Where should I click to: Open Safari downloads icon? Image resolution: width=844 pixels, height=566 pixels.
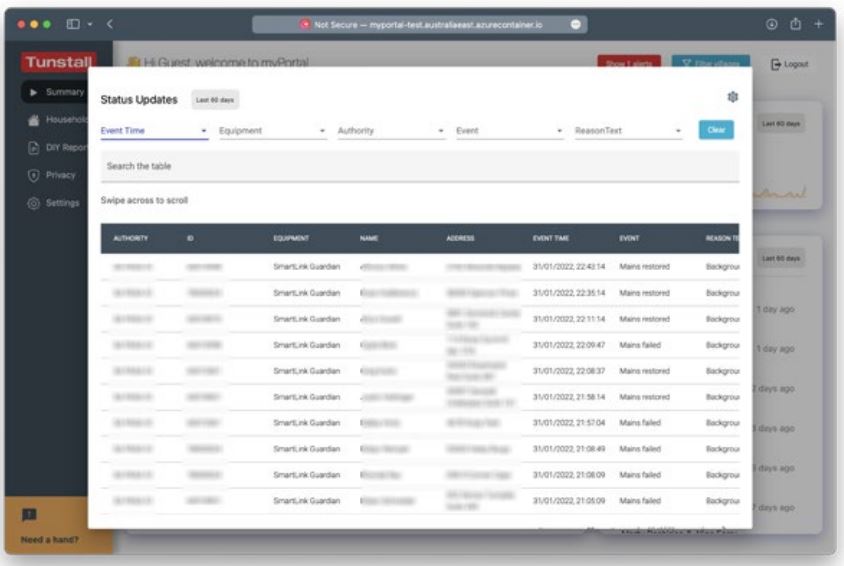[771, 24]
